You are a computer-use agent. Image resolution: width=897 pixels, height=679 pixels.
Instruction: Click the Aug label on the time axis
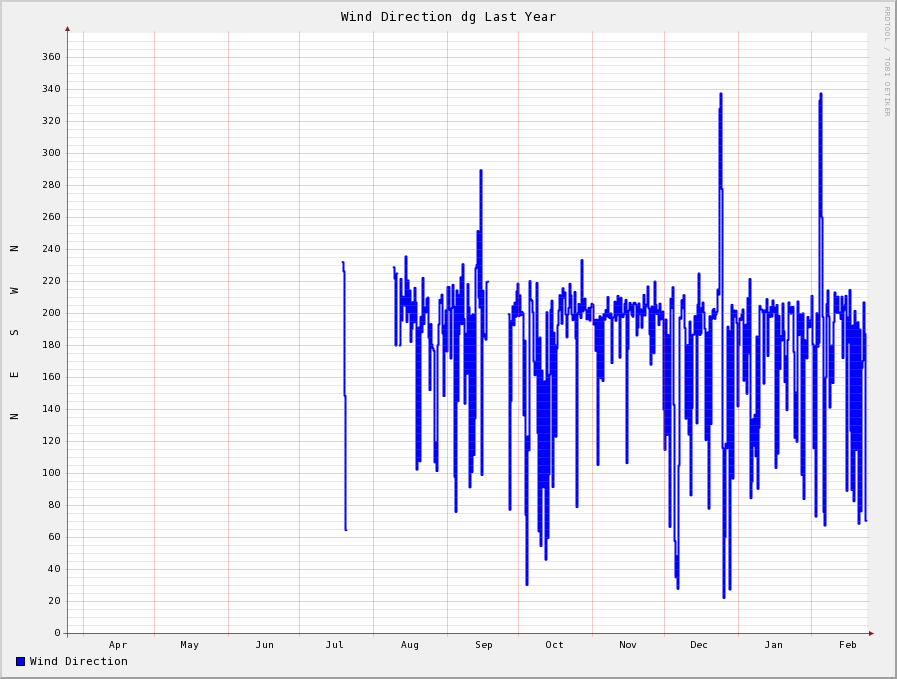(410, 645)
